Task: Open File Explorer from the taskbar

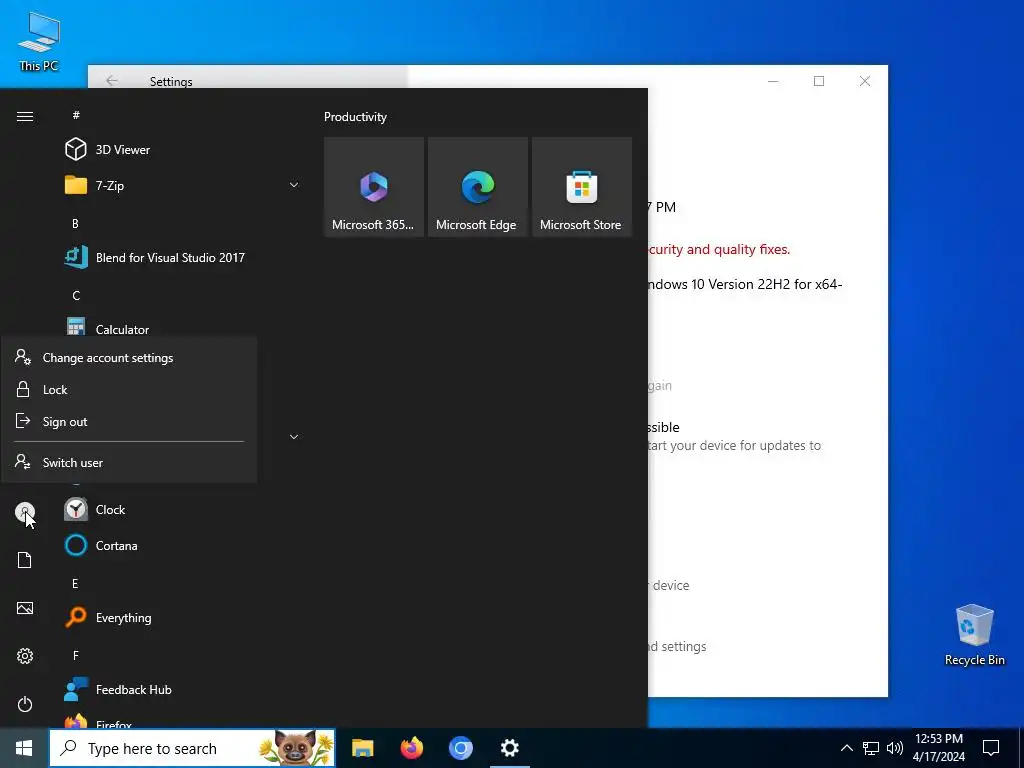Action: click(x=362, y=748)
